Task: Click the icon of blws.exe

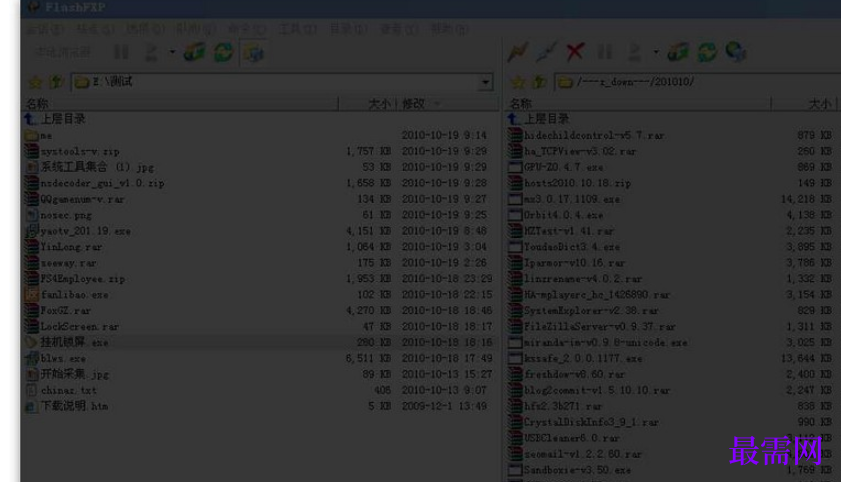Action: click(x=32, y=358)
